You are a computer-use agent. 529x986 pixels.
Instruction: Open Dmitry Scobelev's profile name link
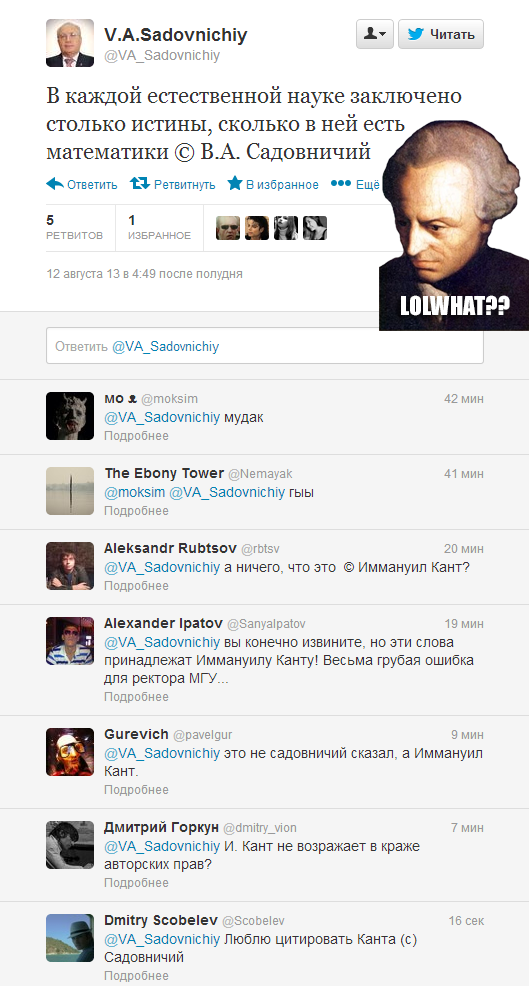160,921
